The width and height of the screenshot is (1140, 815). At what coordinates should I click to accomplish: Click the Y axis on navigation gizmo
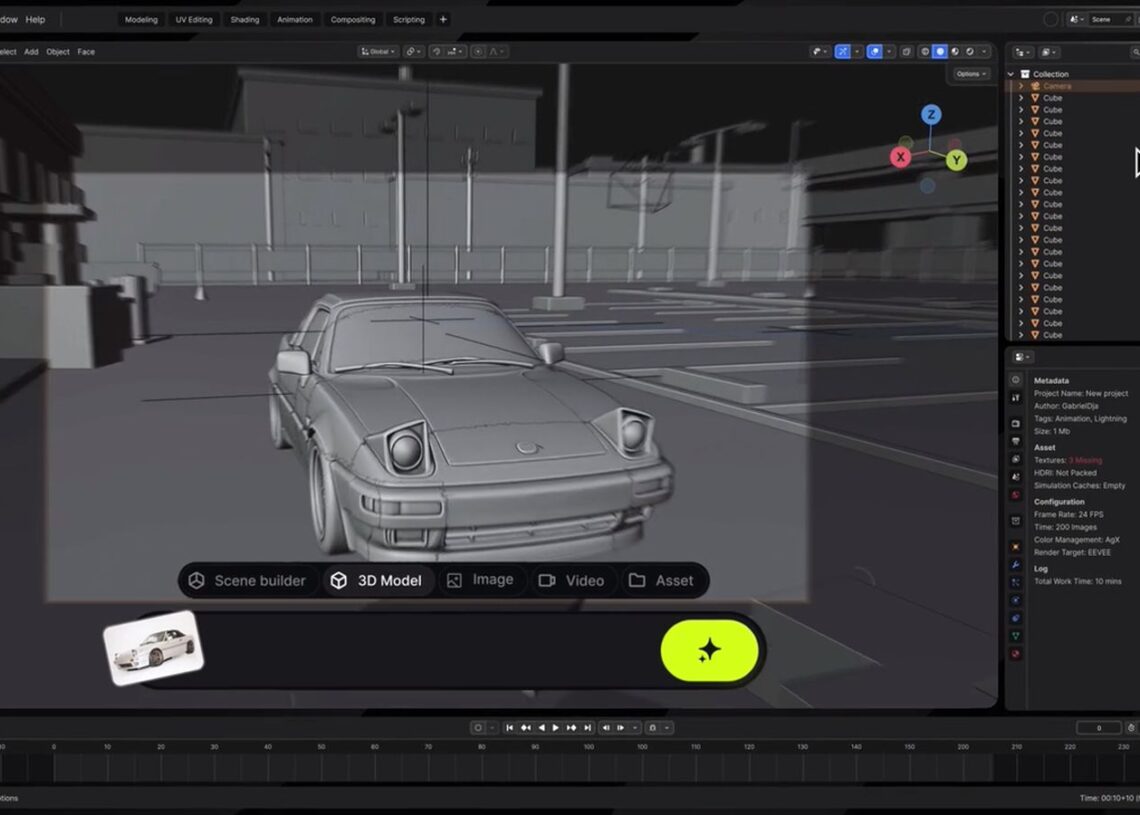tap(957, 160)
